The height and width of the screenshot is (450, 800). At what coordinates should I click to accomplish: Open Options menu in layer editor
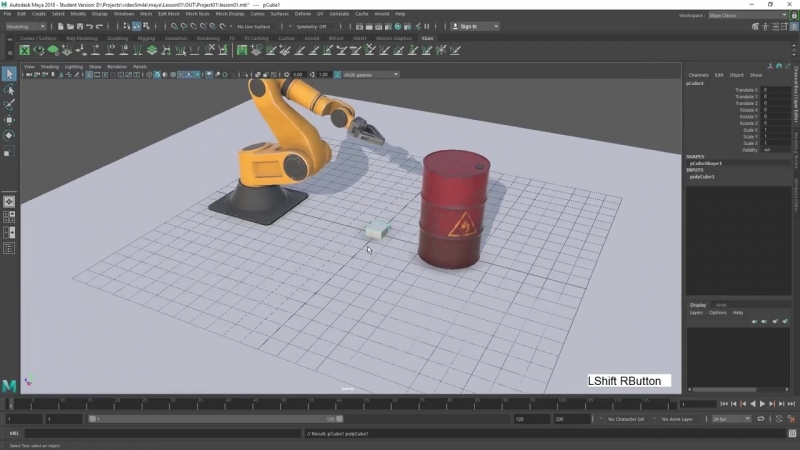pyautogui.click(x=717, y=313)
